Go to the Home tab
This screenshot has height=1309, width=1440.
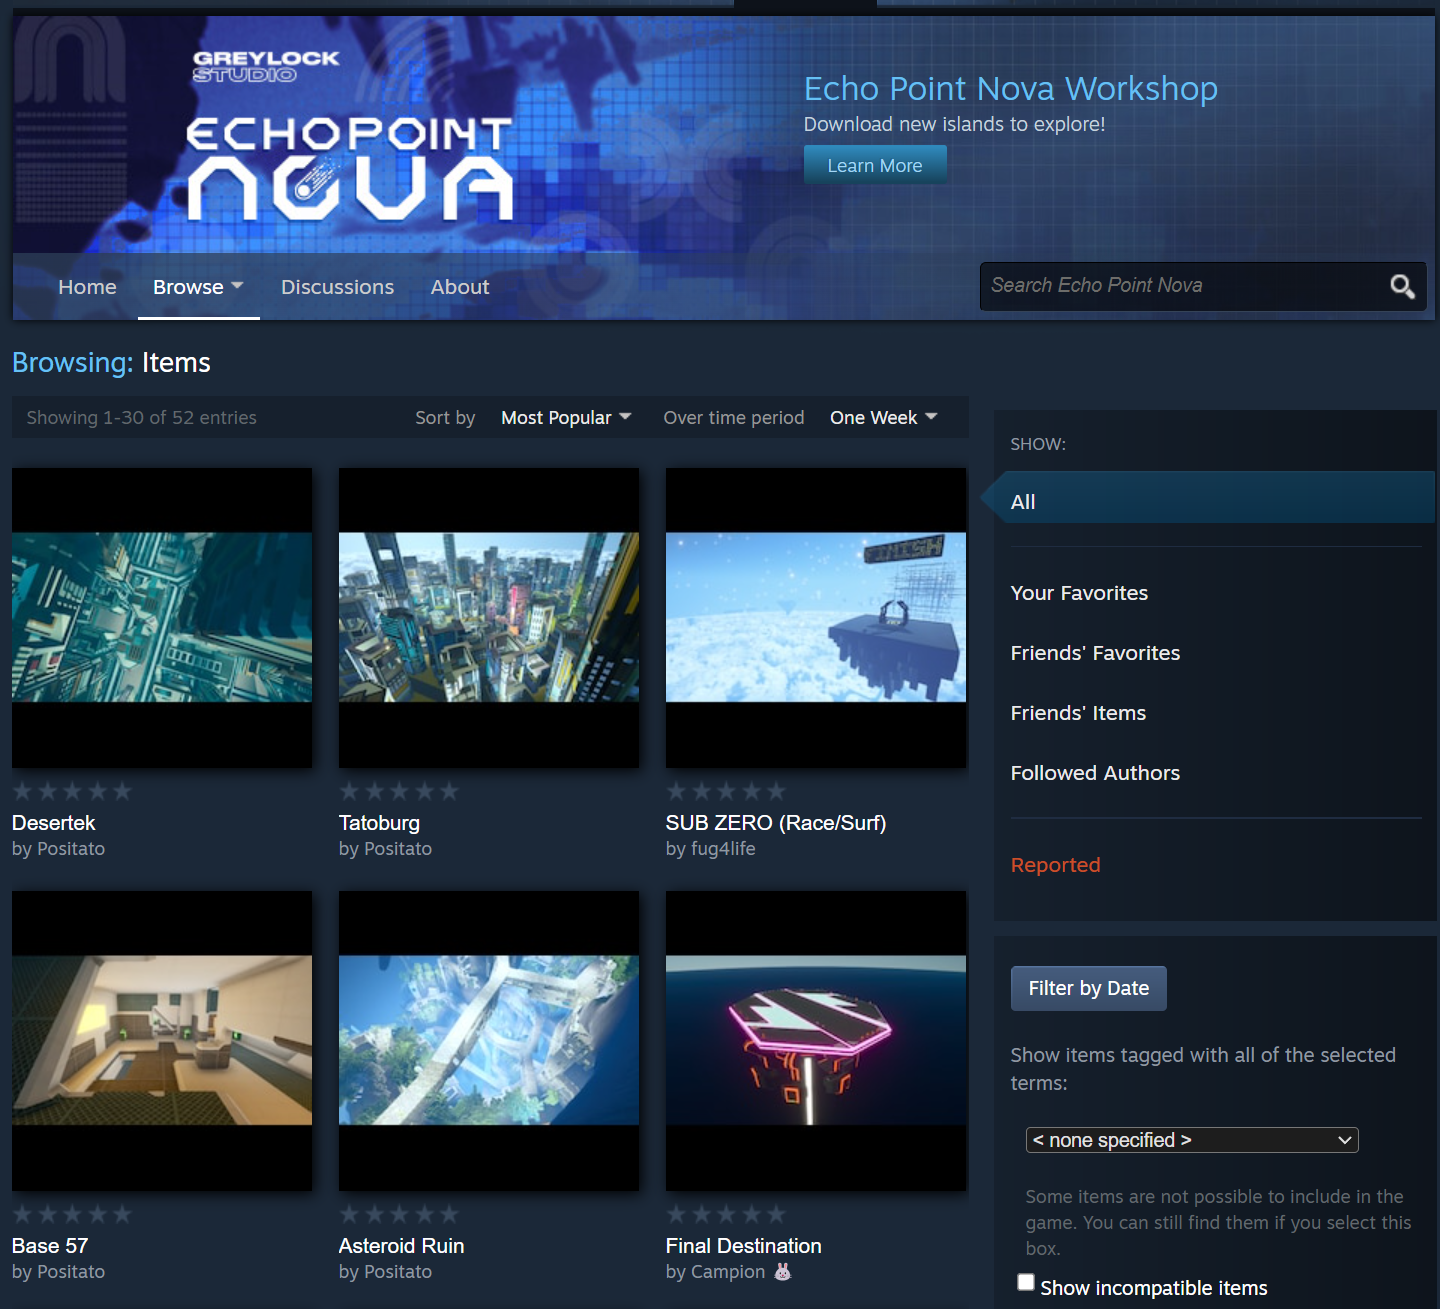tap(87, 287)
